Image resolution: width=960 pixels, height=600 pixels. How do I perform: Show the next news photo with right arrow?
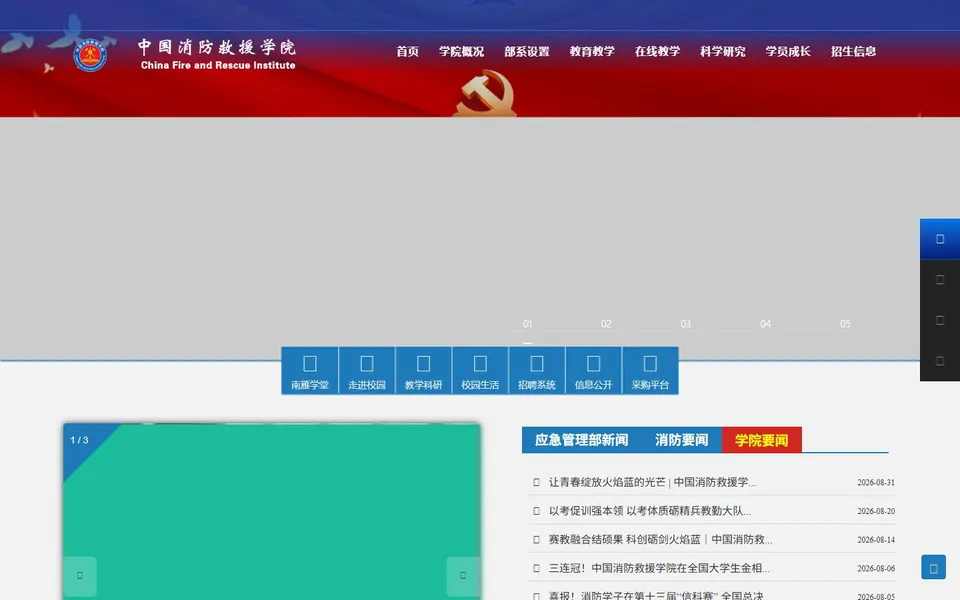tap(463, 576)
